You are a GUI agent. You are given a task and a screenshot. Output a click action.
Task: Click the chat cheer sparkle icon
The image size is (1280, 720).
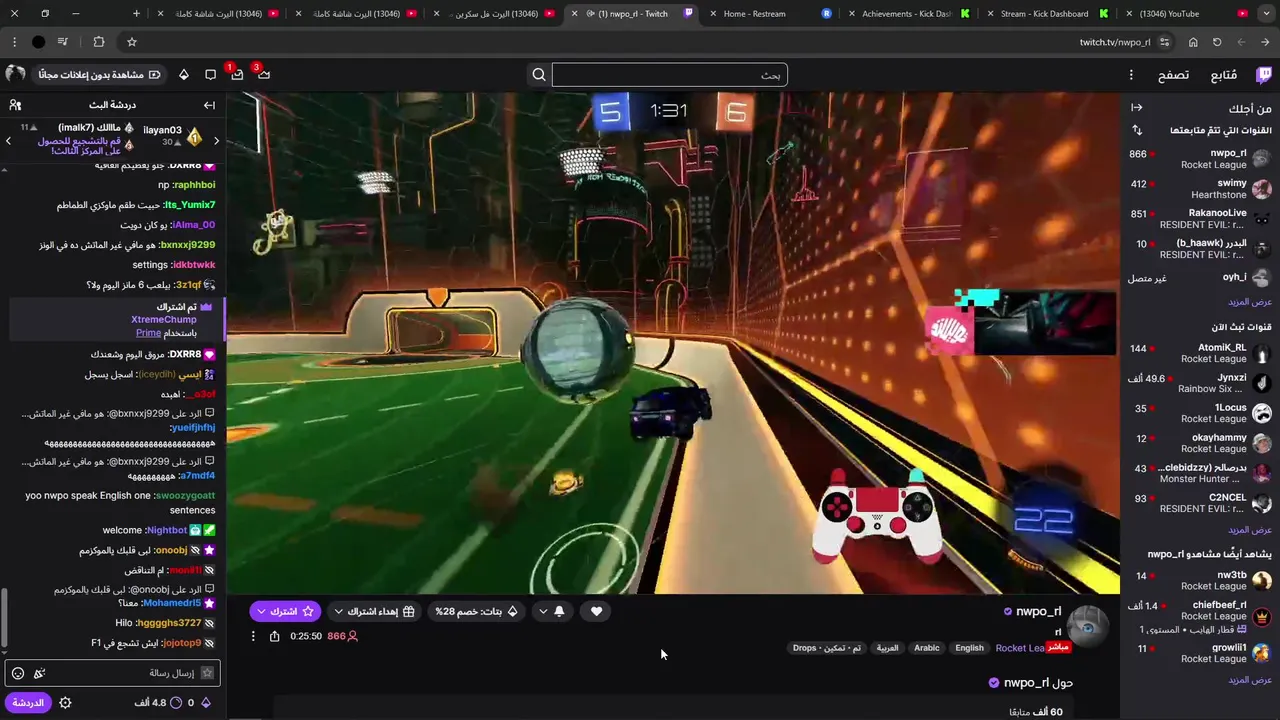(x=39, y=673)
